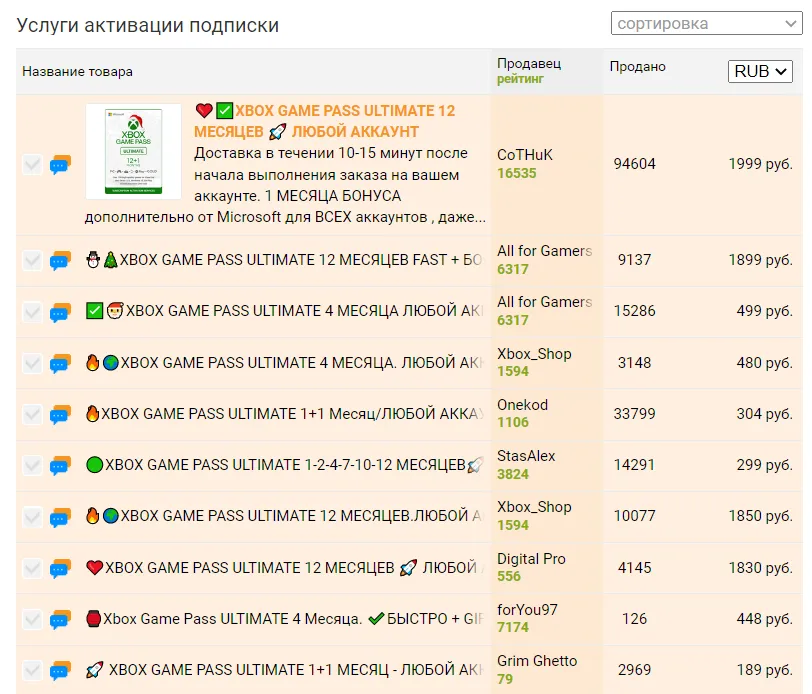Click seller name CoTHuK
Image resolution: width=812 pixels, height=694 pixels.
tap(525, 155)
